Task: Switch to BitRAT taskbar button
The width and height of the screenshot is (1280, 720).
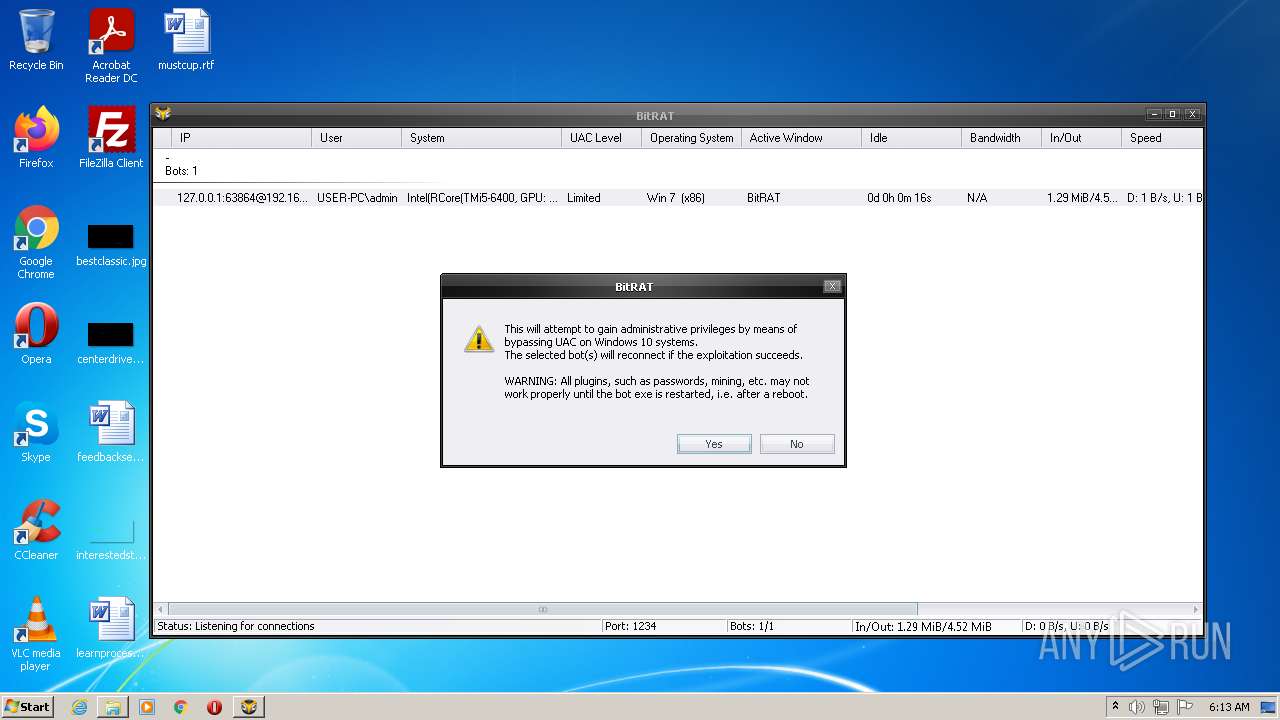Action: [x=249, y=707]
